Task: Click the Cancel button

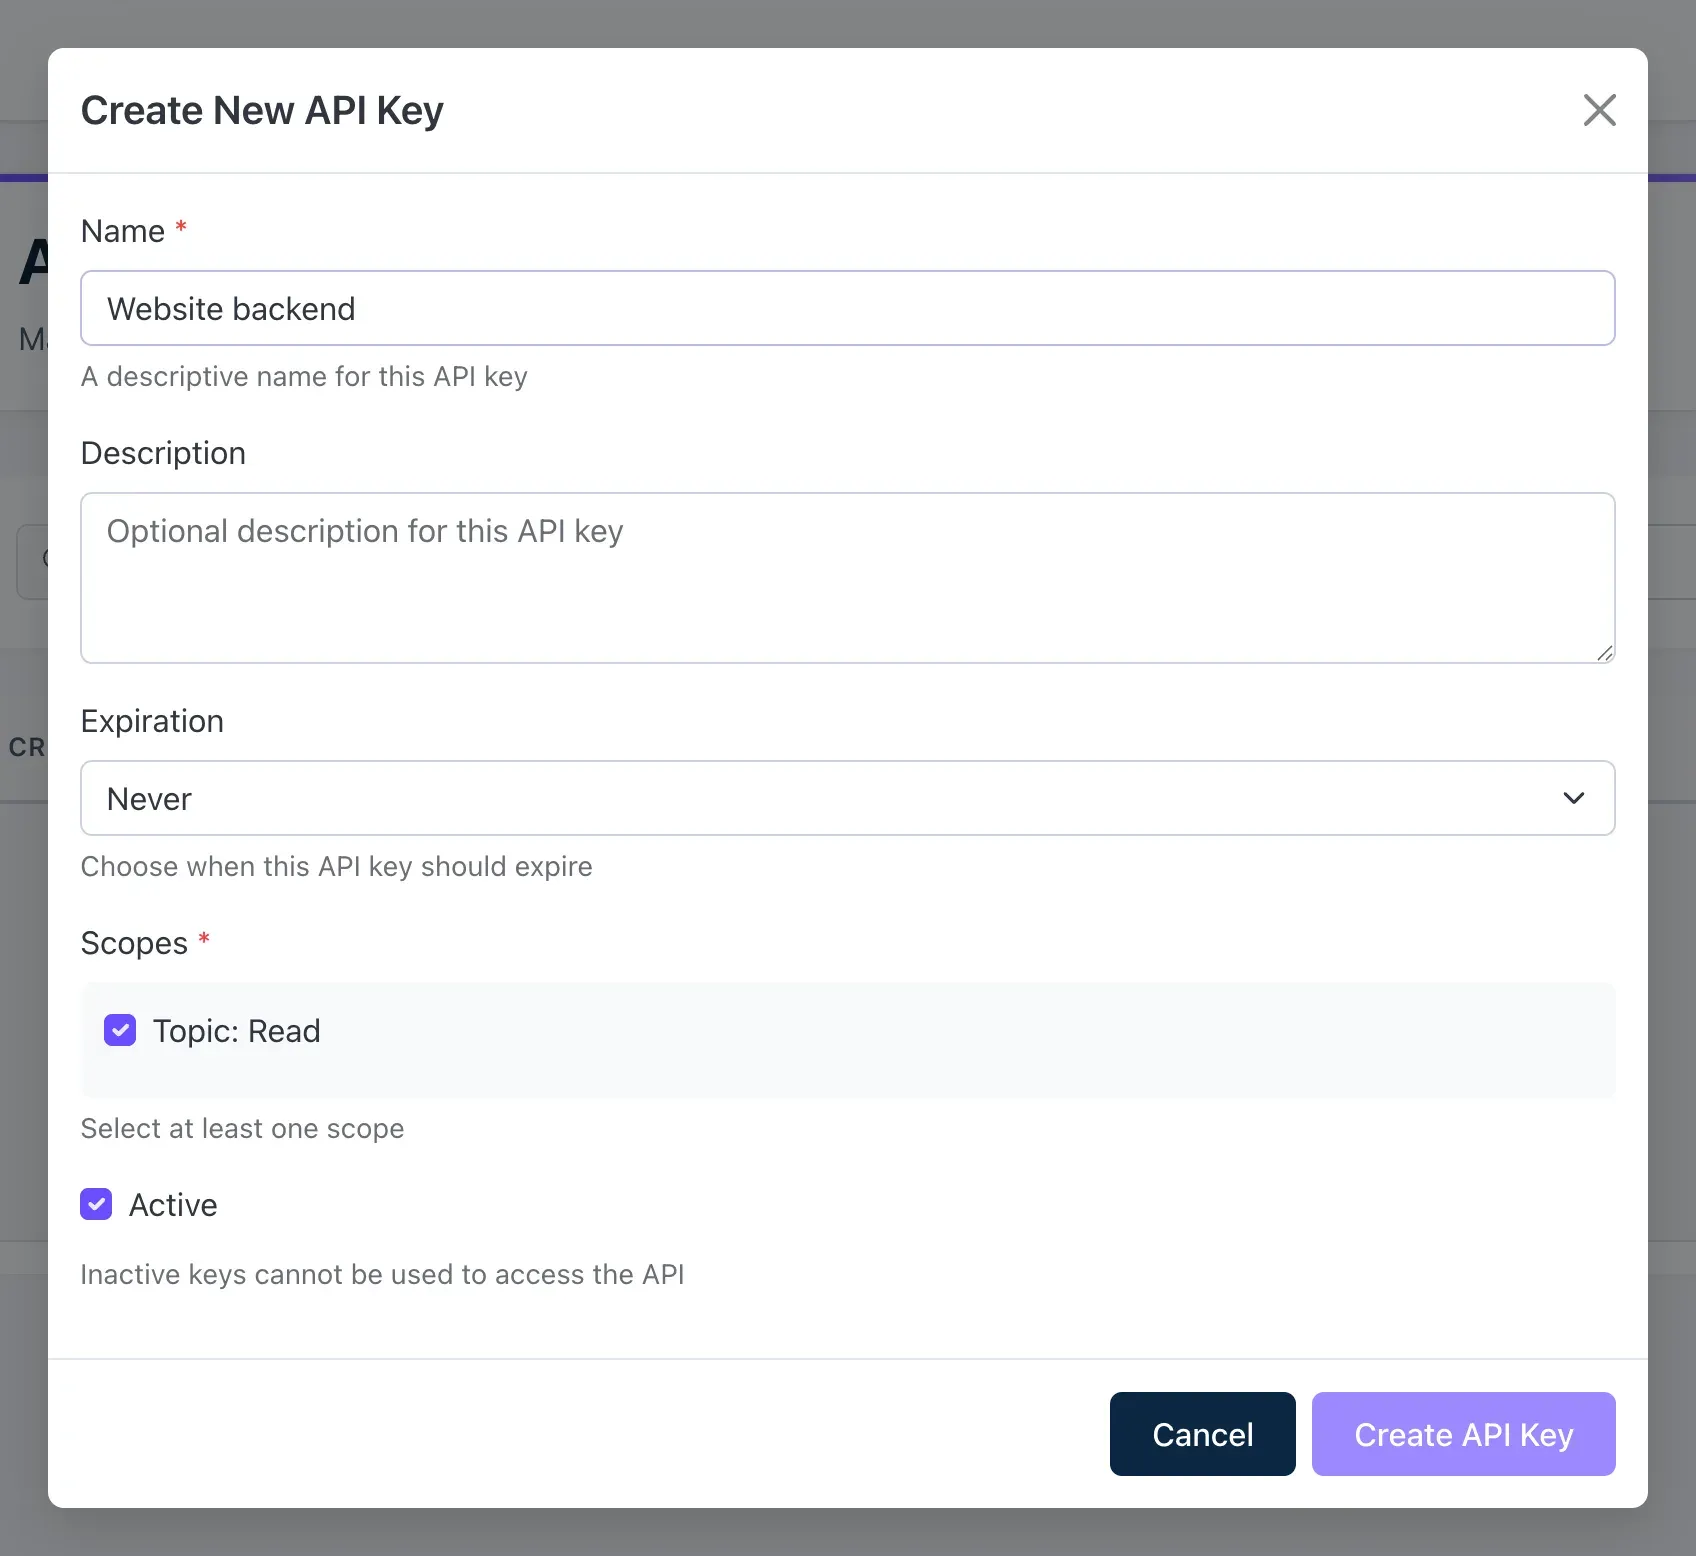Action: (1203, 1434)
